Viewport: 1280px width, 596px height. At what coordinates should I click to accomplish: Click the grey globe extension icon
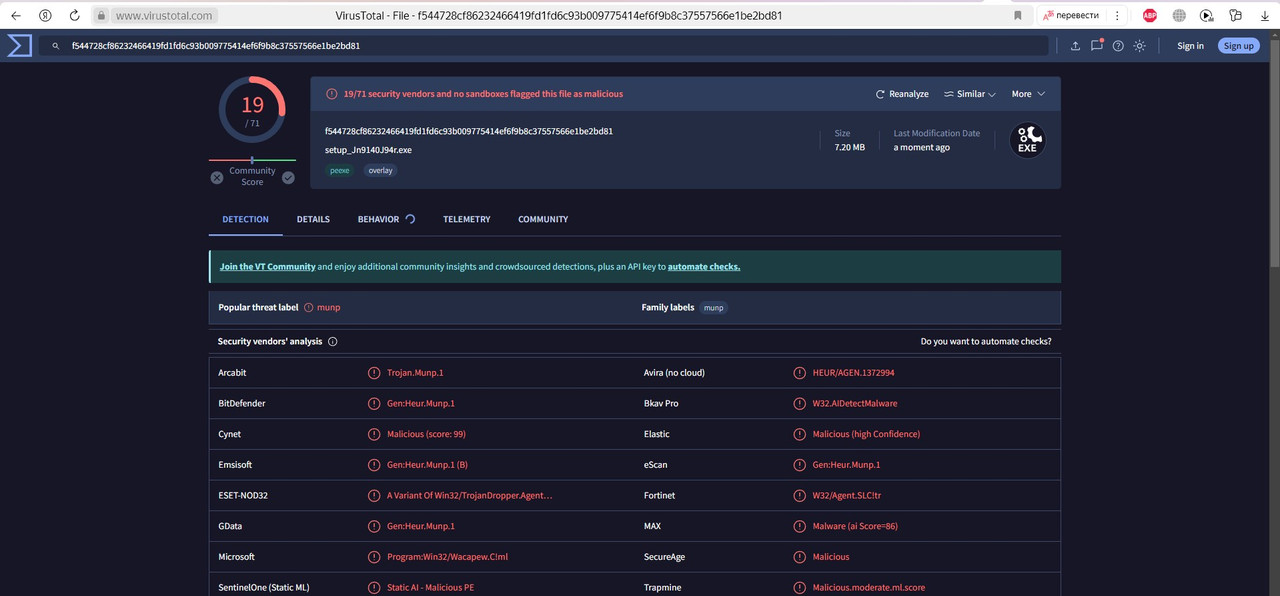click(1179, 15)
